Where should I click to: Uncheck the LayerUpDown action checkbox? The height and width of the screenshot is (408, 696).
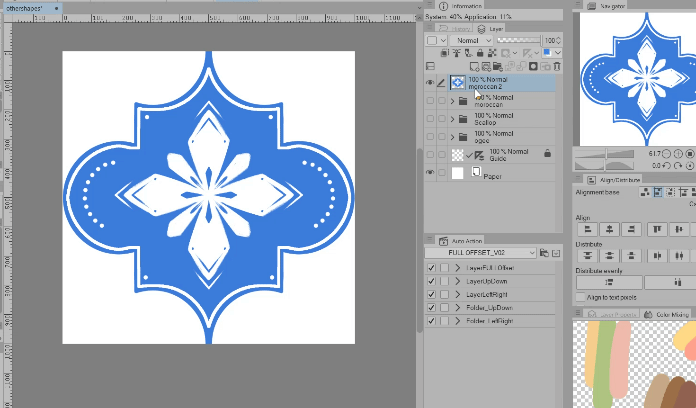coord(431,282)
